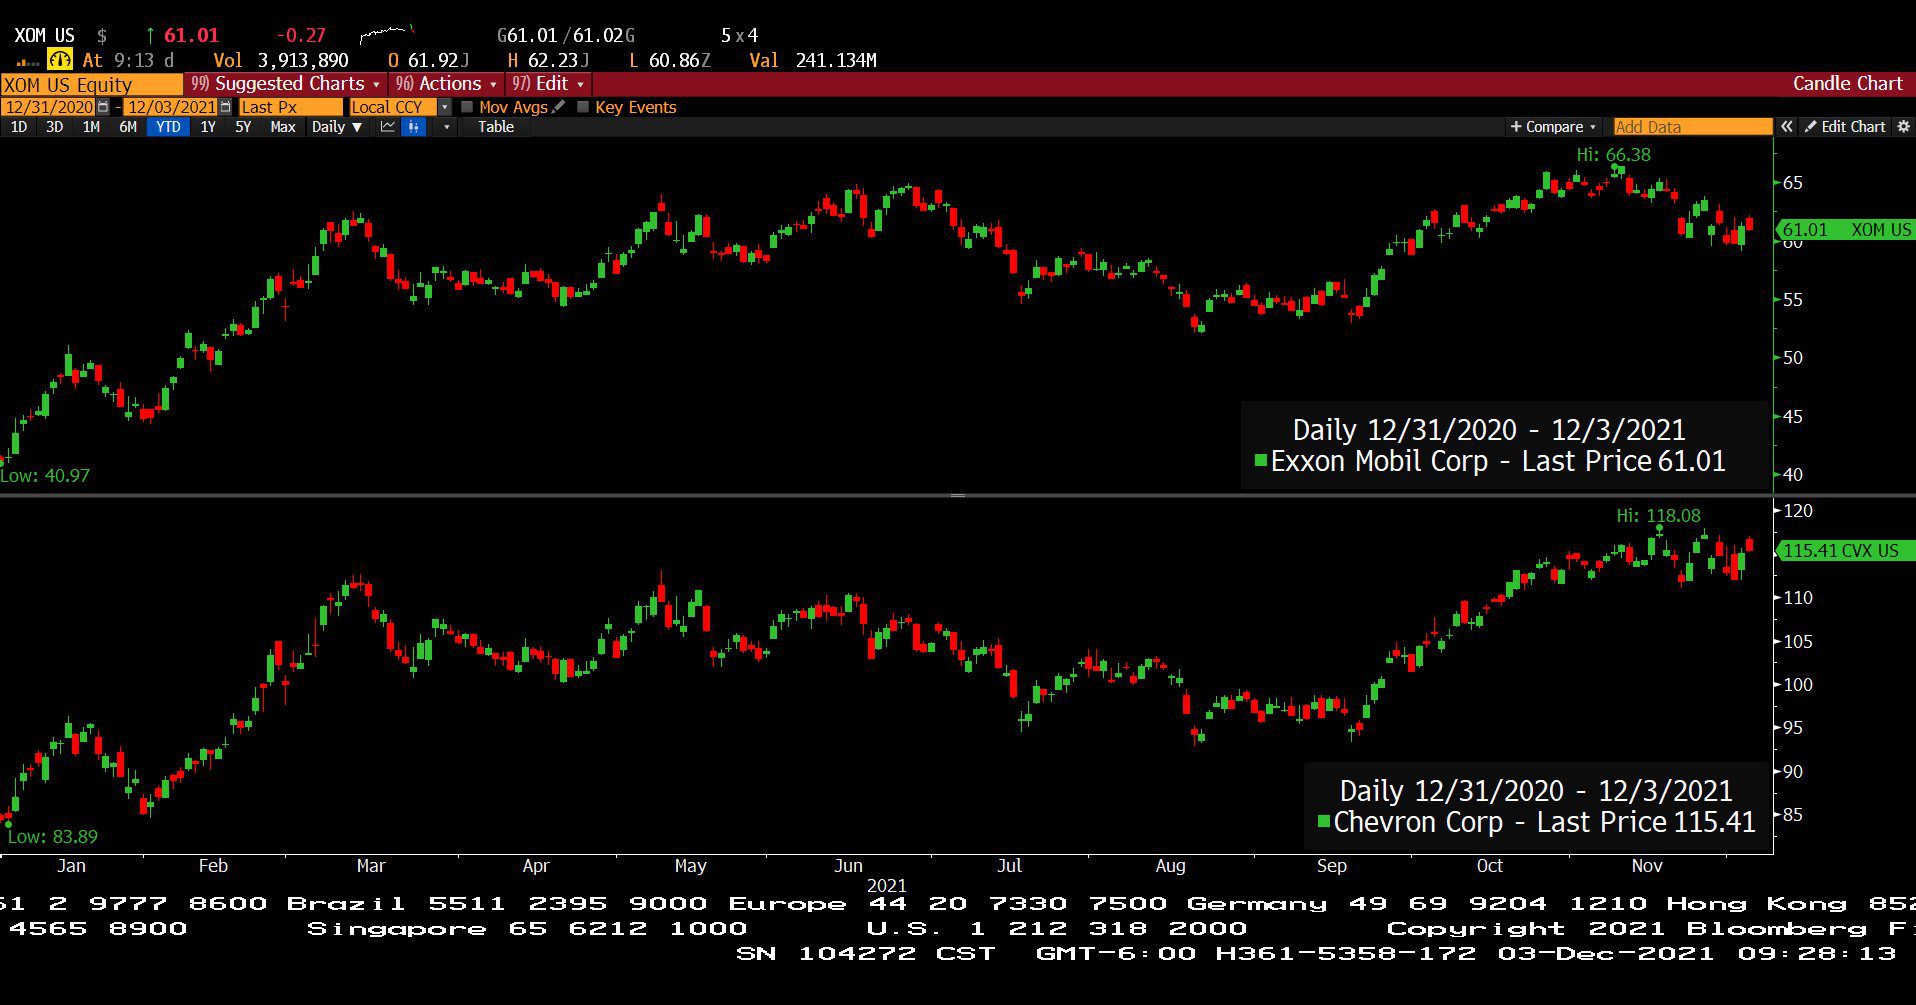
Task: Open the Edit menu
Action: pyautogui.click(x=548, y=84)
